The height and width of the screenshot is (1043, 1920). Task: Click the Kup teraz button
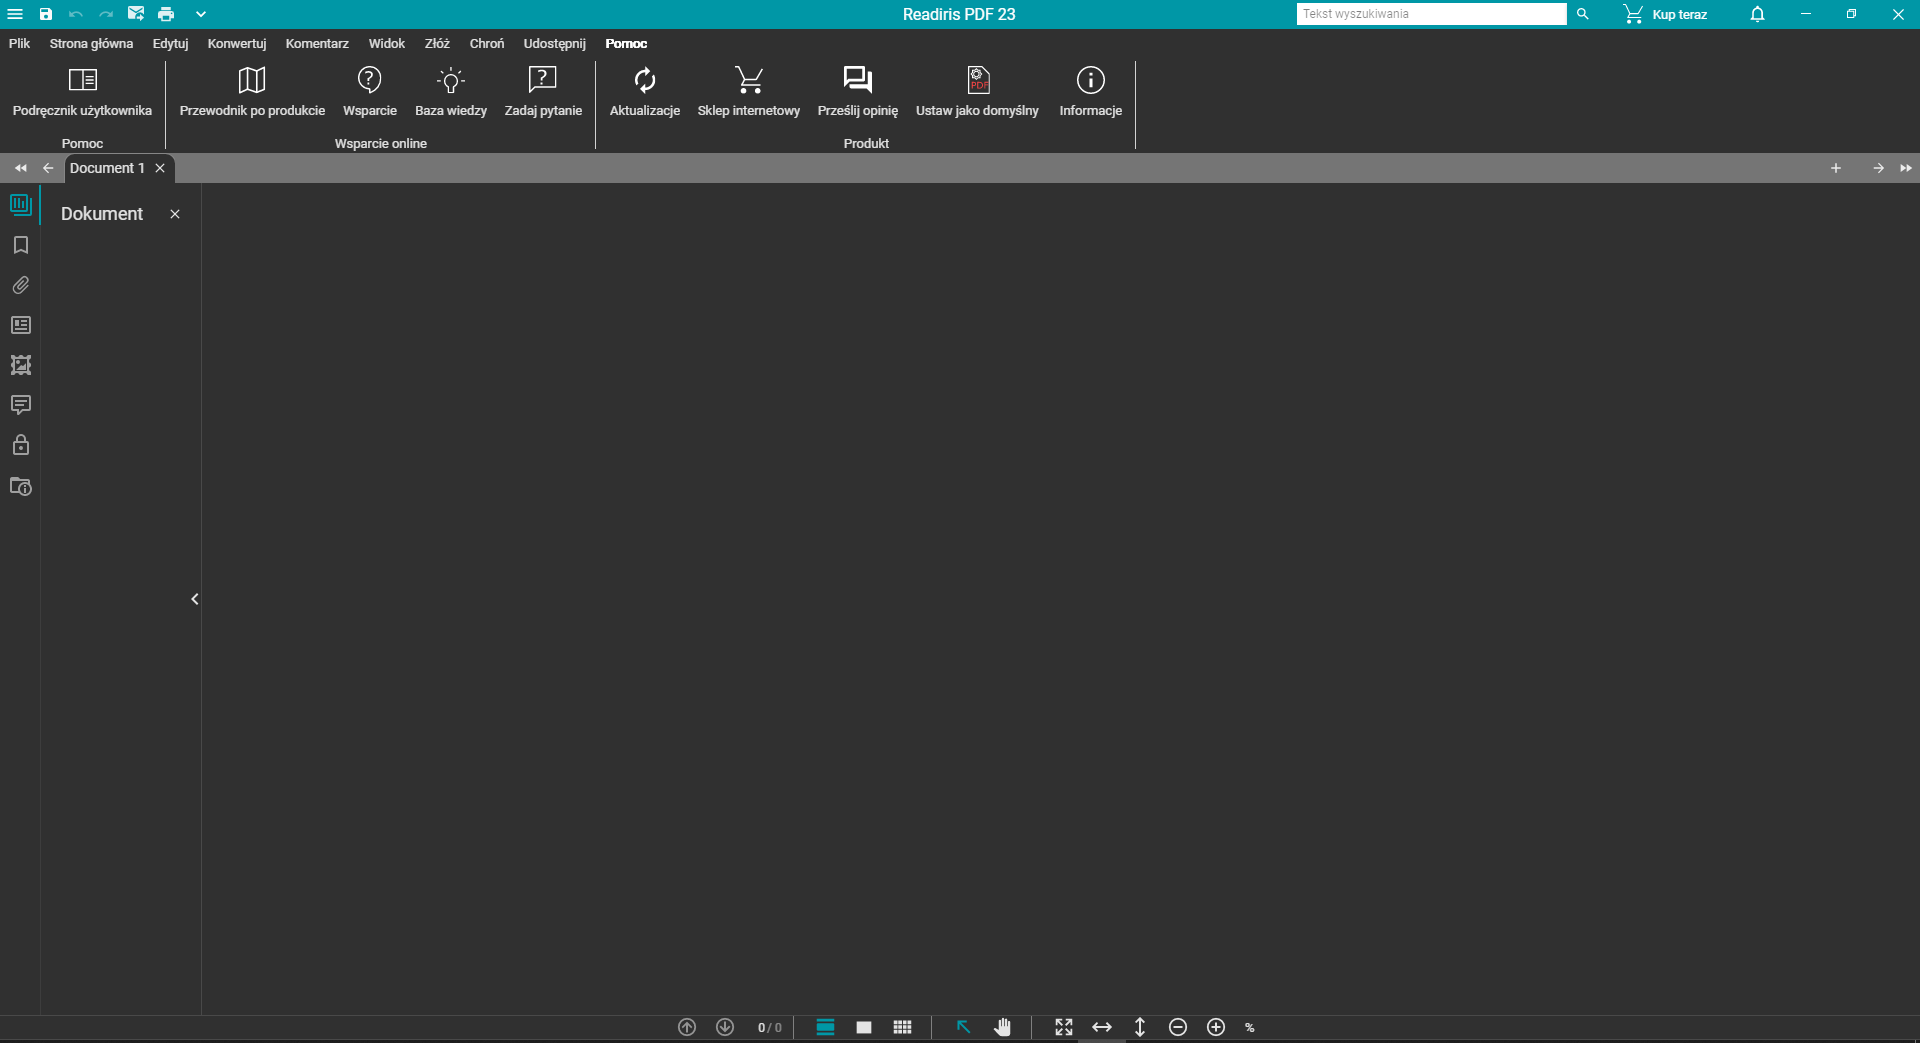click(1666, 14)
